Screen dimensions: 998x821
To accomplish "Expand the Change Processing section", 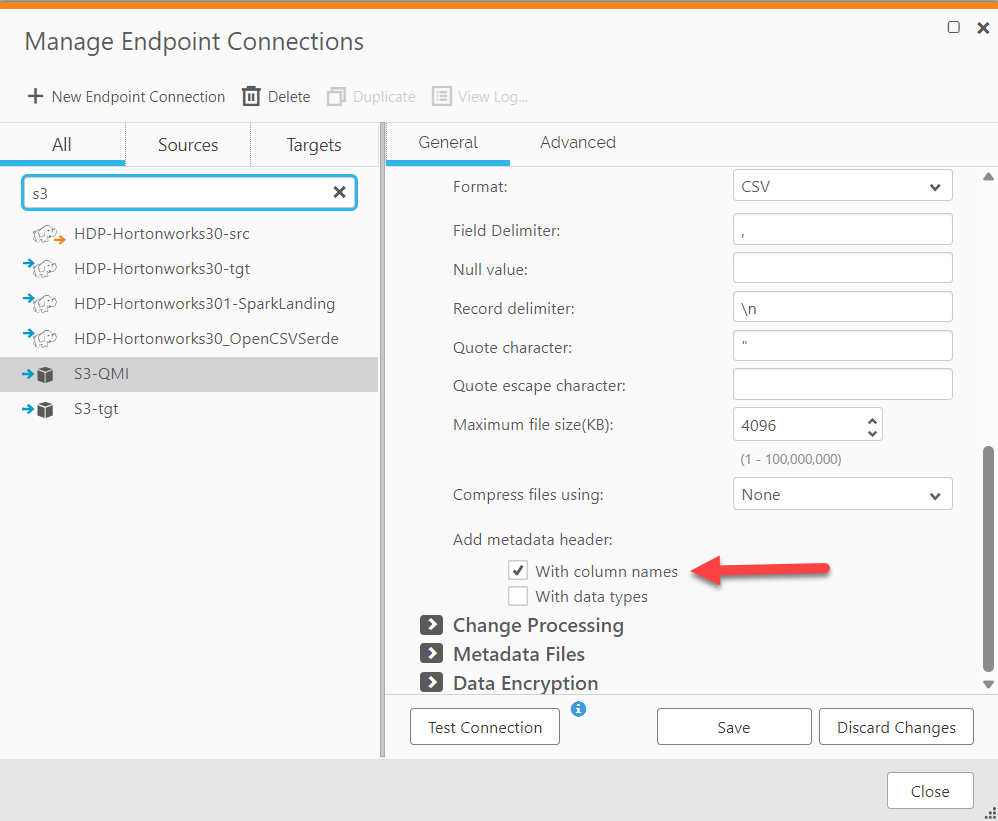I will [x=431, y=625].
